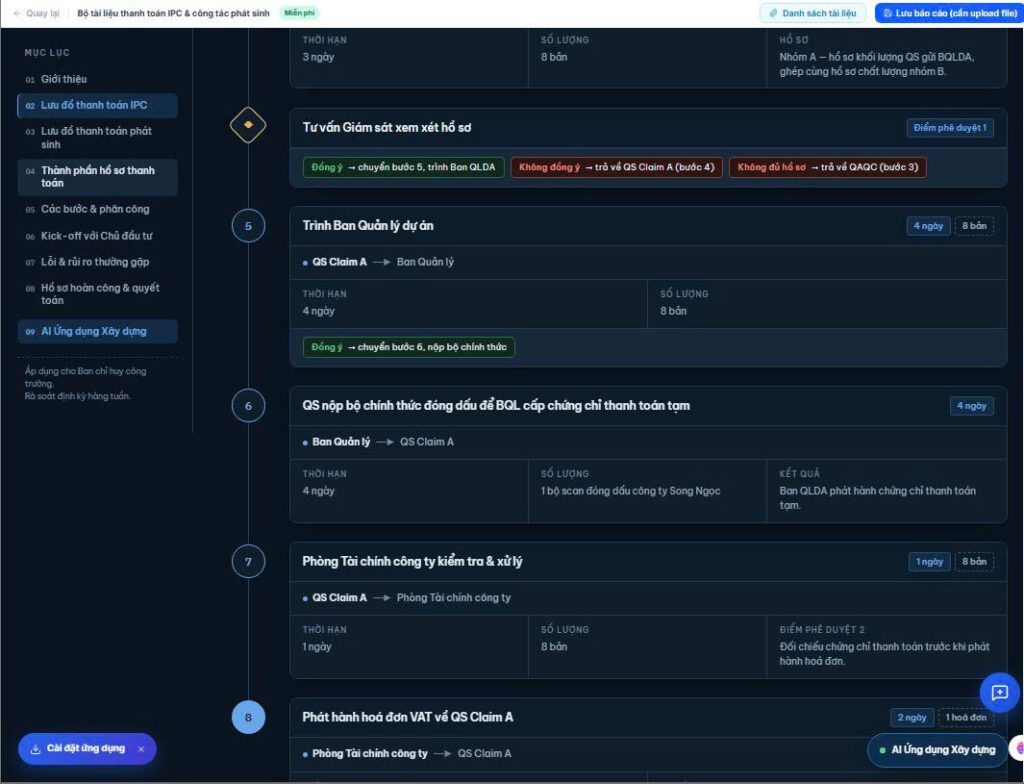Image resolution: width=1024 pixels, height=784 pixels.
Task: Jump to Các bước & phân công
Action: click(95, 209)
